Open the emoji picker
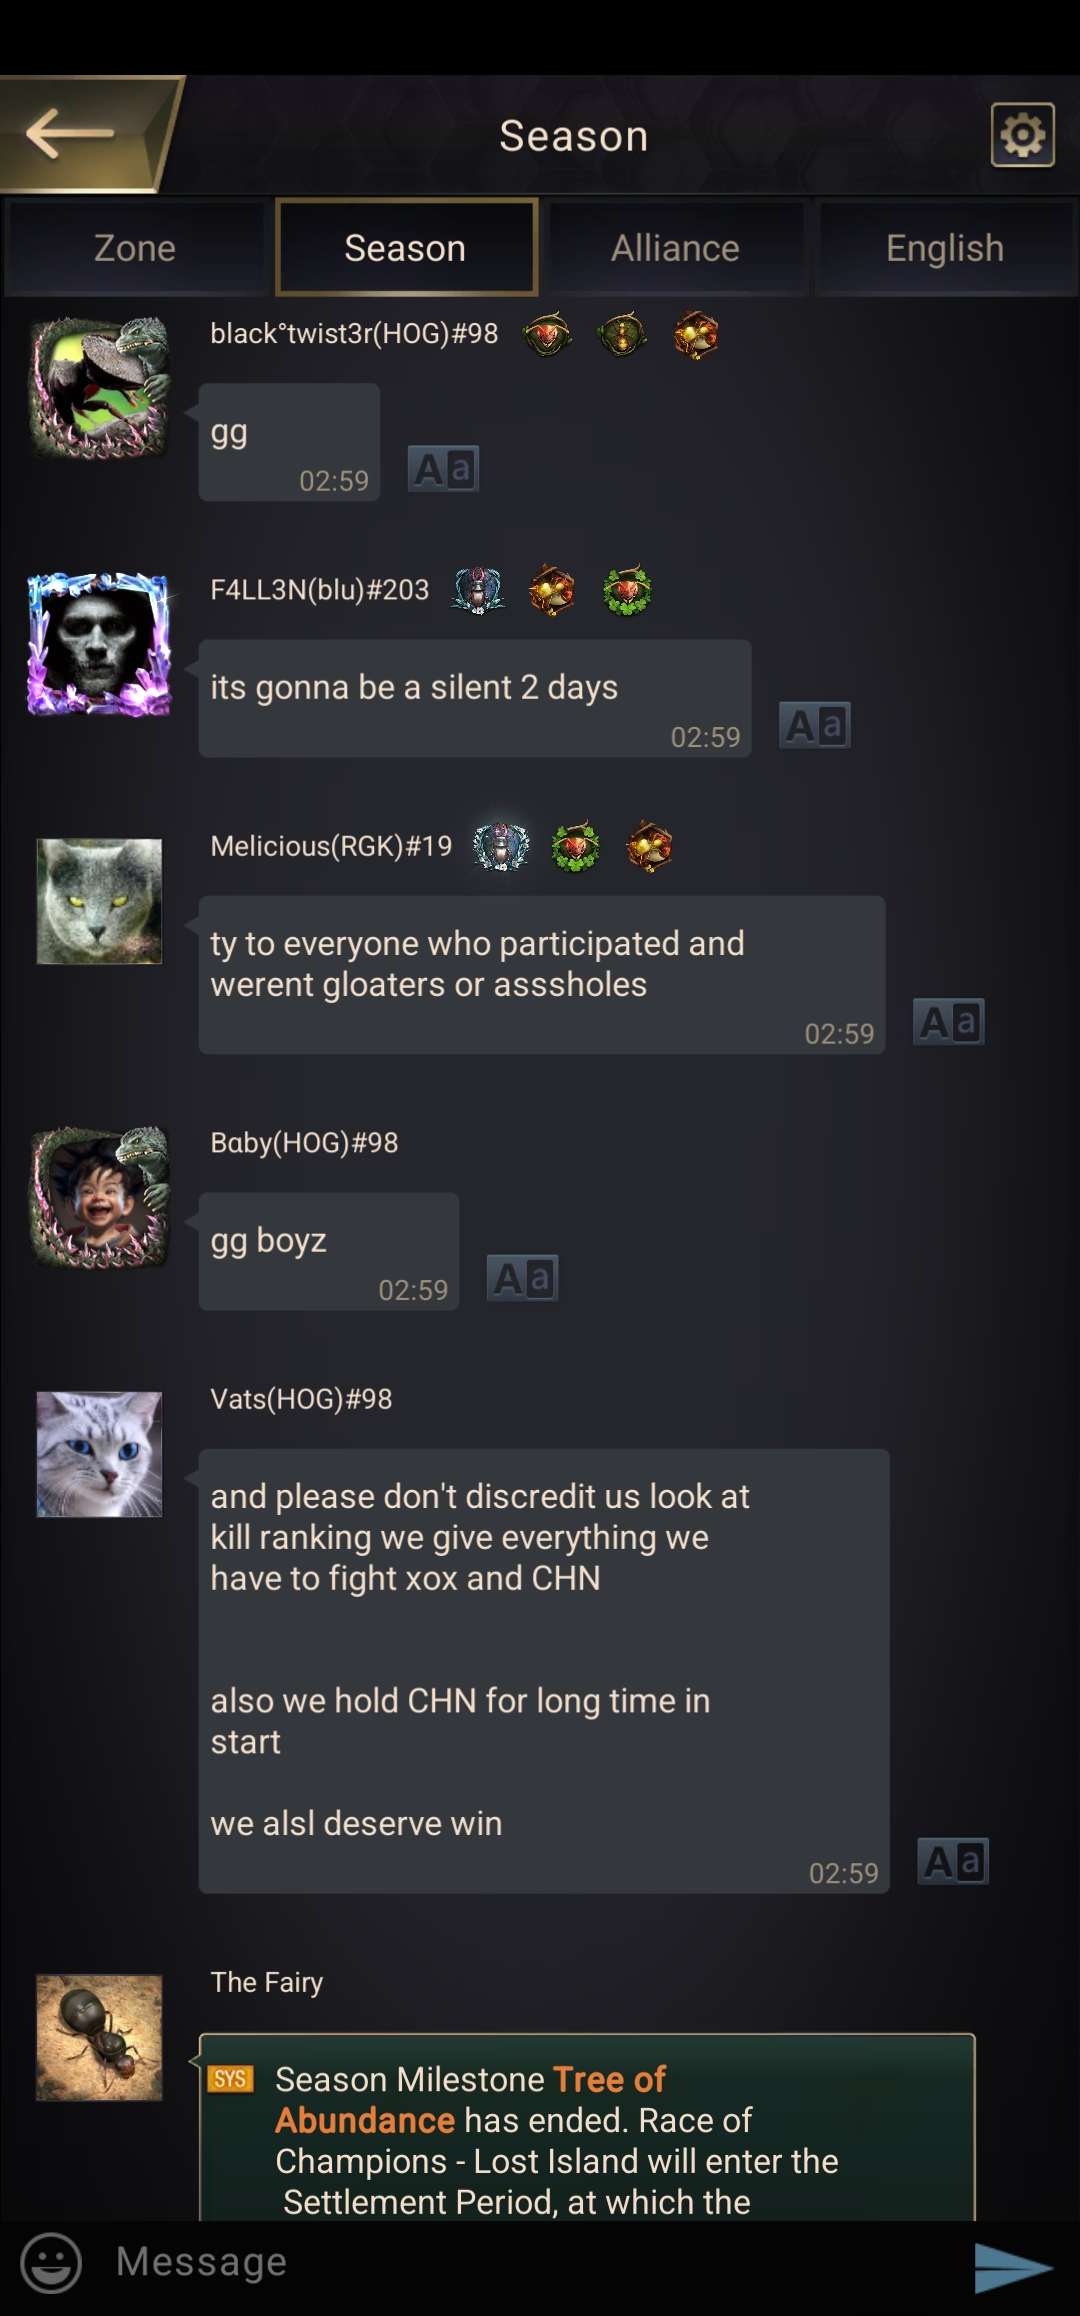Viewport: 1080px width, 2316px height. click(51, 2263)
